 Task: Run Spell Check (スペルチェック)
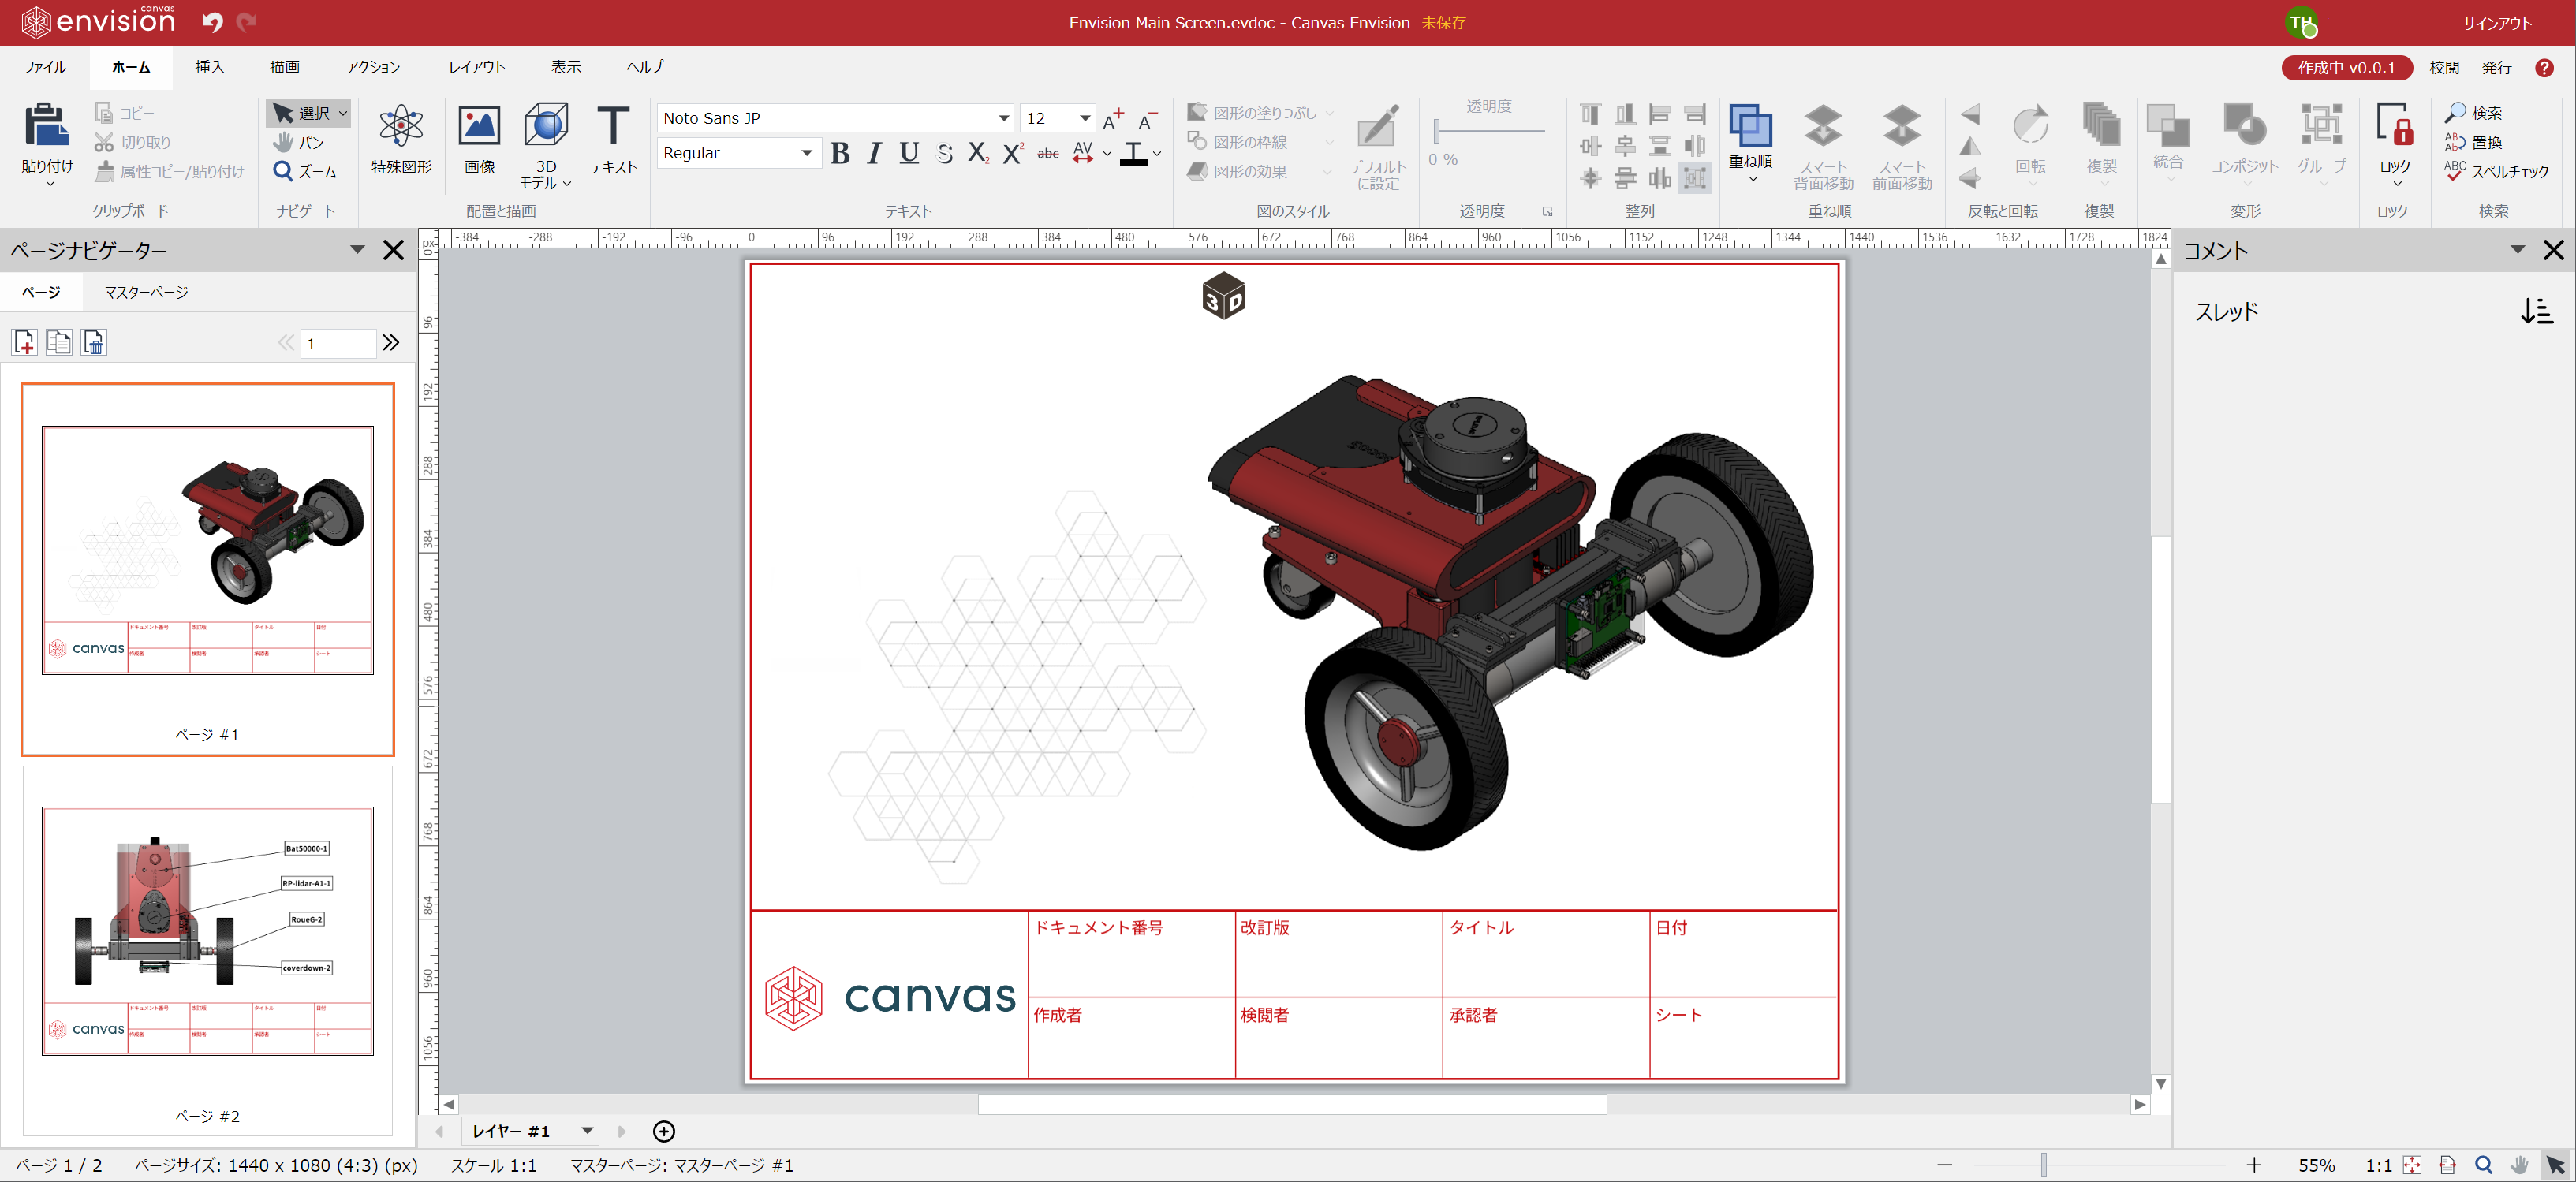pos(2497,171)
